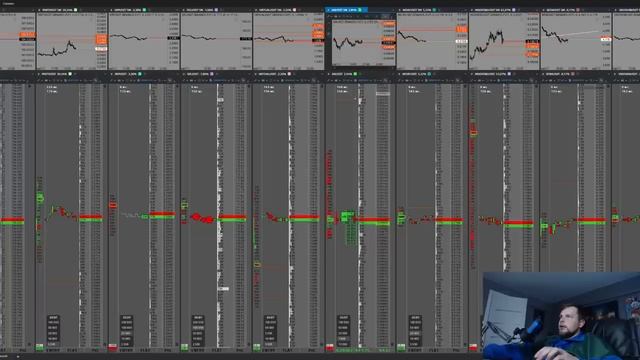Click FLAT button in purple-linked order book

pyautogui.click(x=216, y=350)
